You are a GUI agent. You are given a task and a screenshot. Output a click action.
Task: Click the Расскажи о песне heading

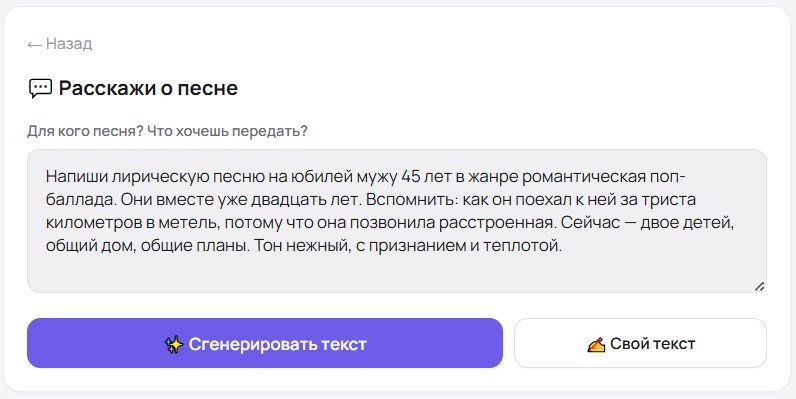coord(148,88)
